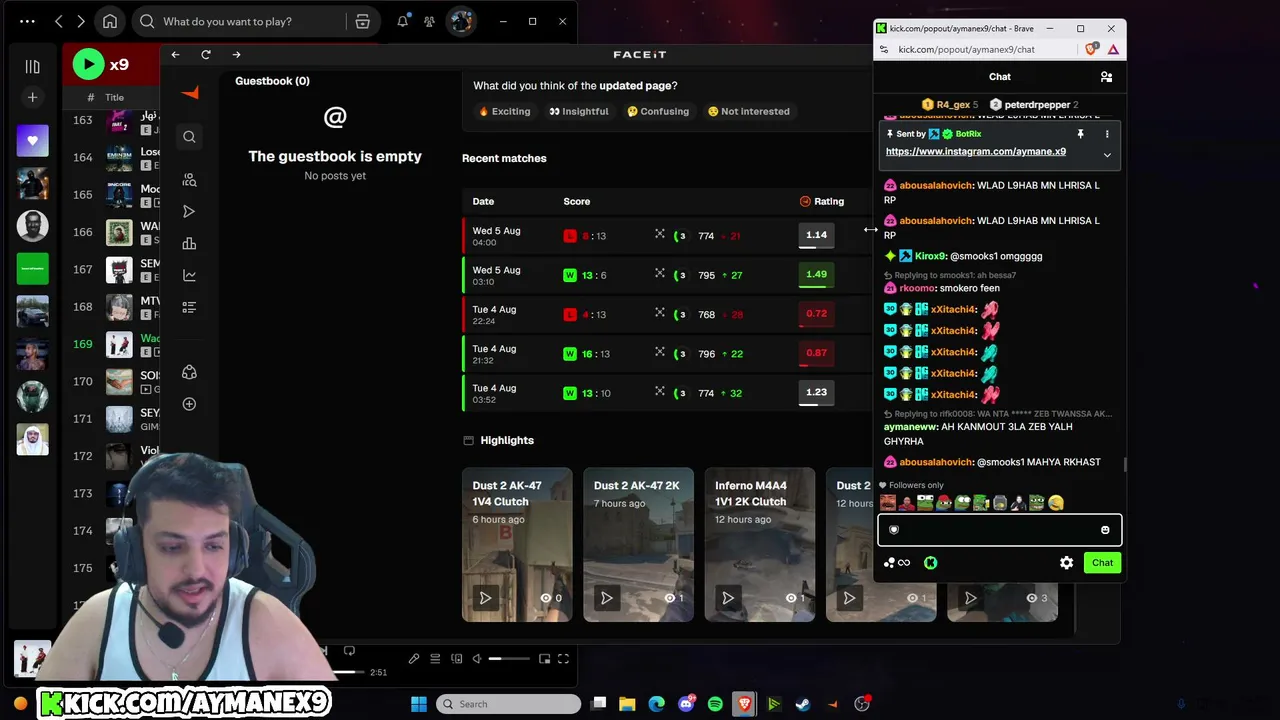Choose Not interested for the updated page
The height and width of the screenshot is (720, 1280).
(x=749, y=111)
